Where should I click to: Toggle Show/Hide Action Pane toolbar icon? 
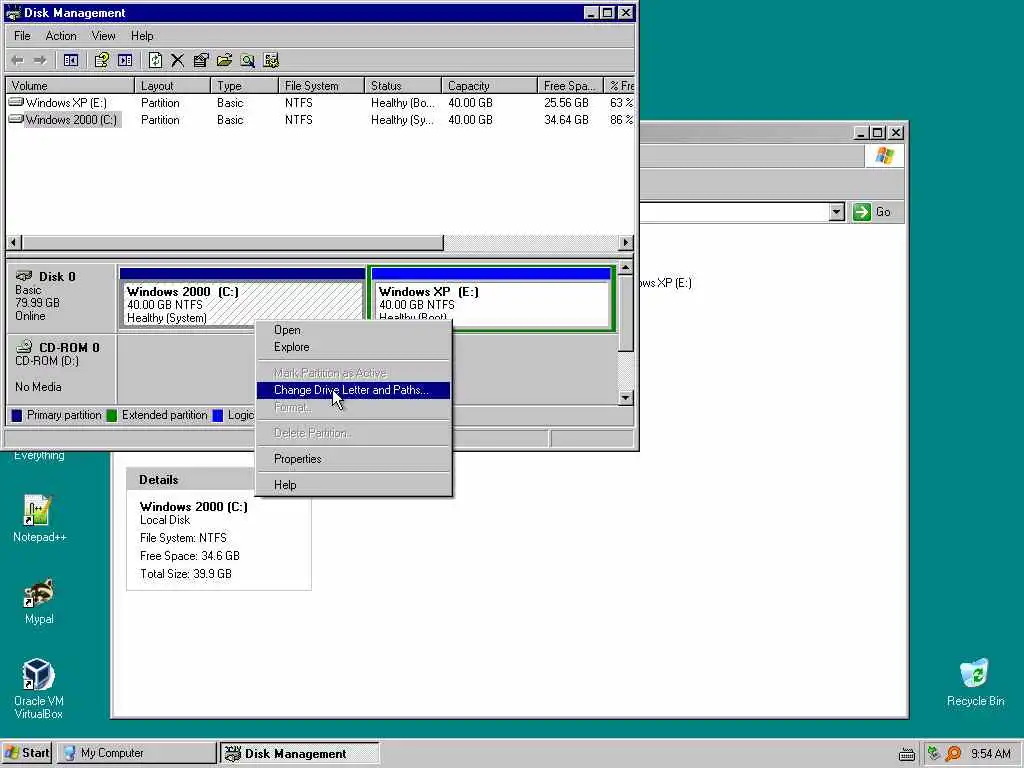125,61
